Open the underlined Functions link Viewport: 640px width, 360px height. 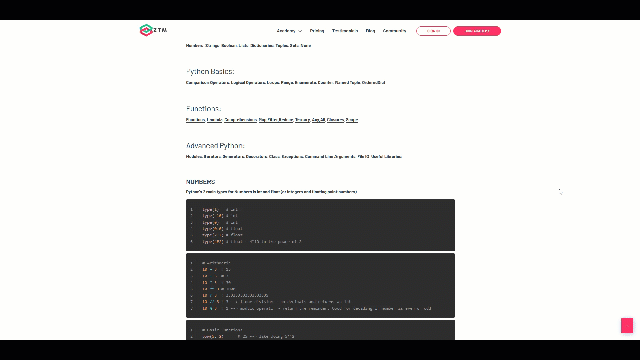coord(195,120)
